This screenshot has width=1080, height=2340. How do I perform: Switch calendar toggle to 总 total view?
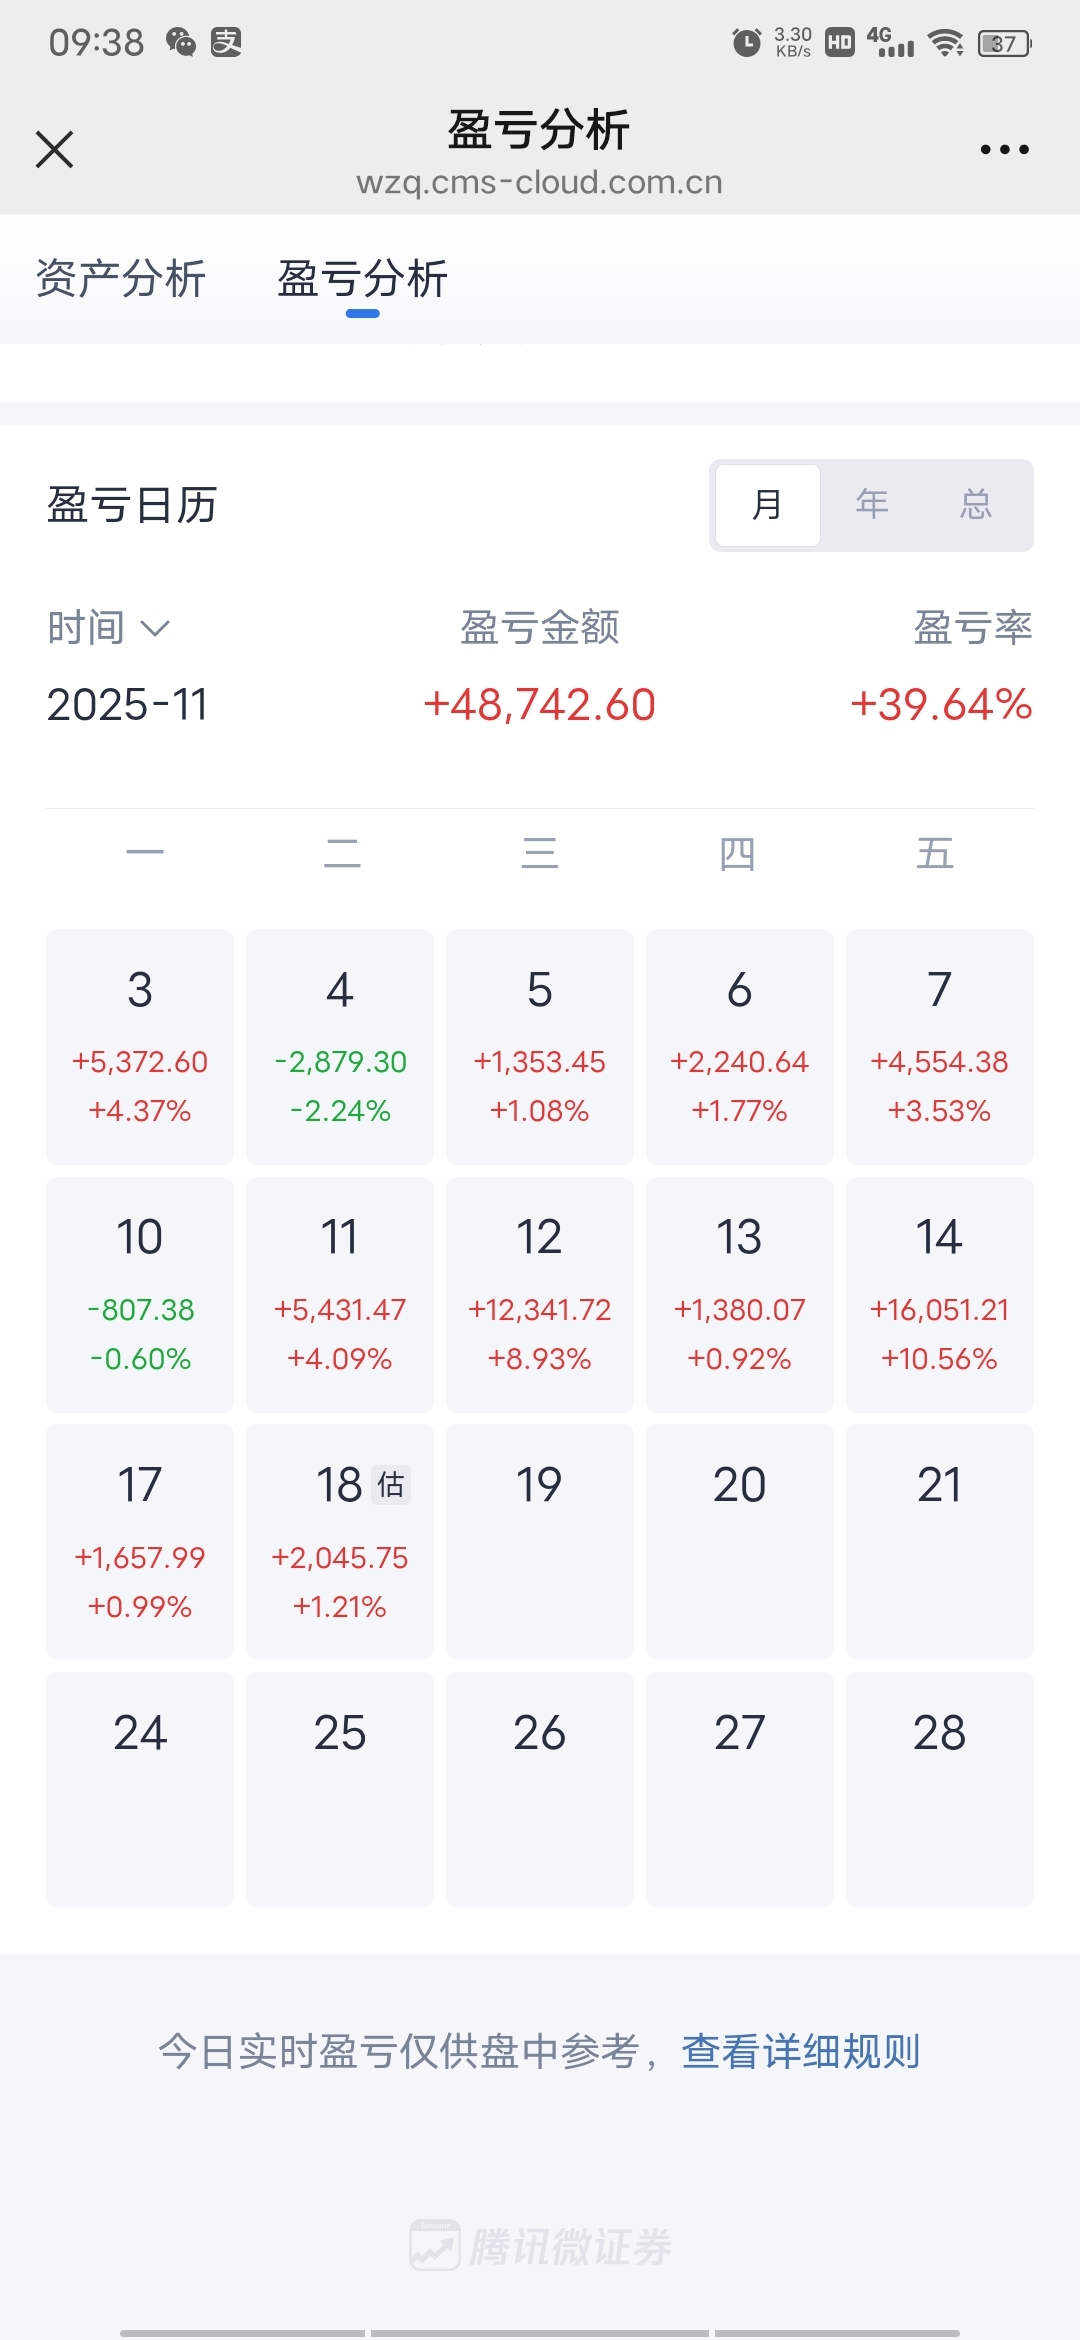pos(976,505)
